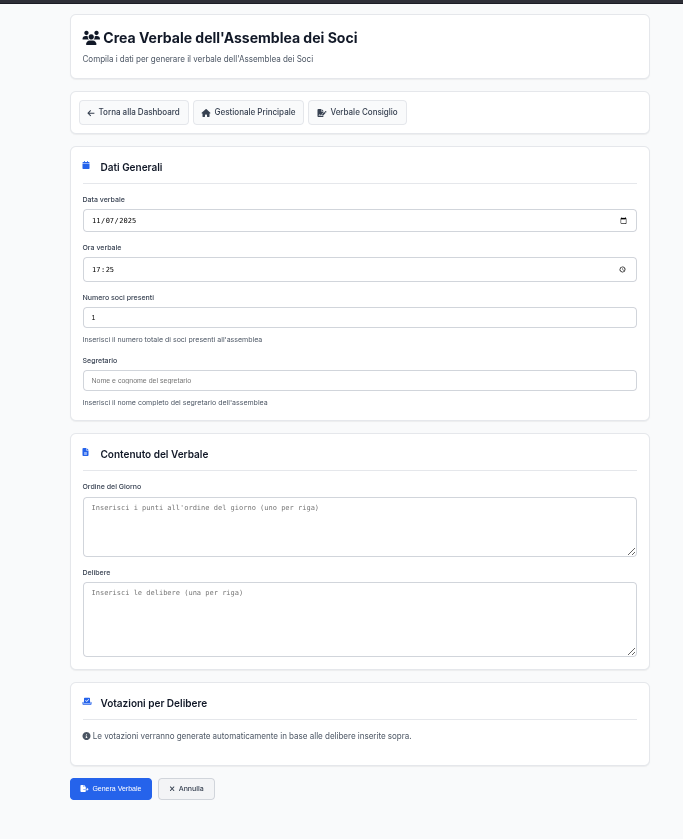Click into the Delibere textarea

360,620
